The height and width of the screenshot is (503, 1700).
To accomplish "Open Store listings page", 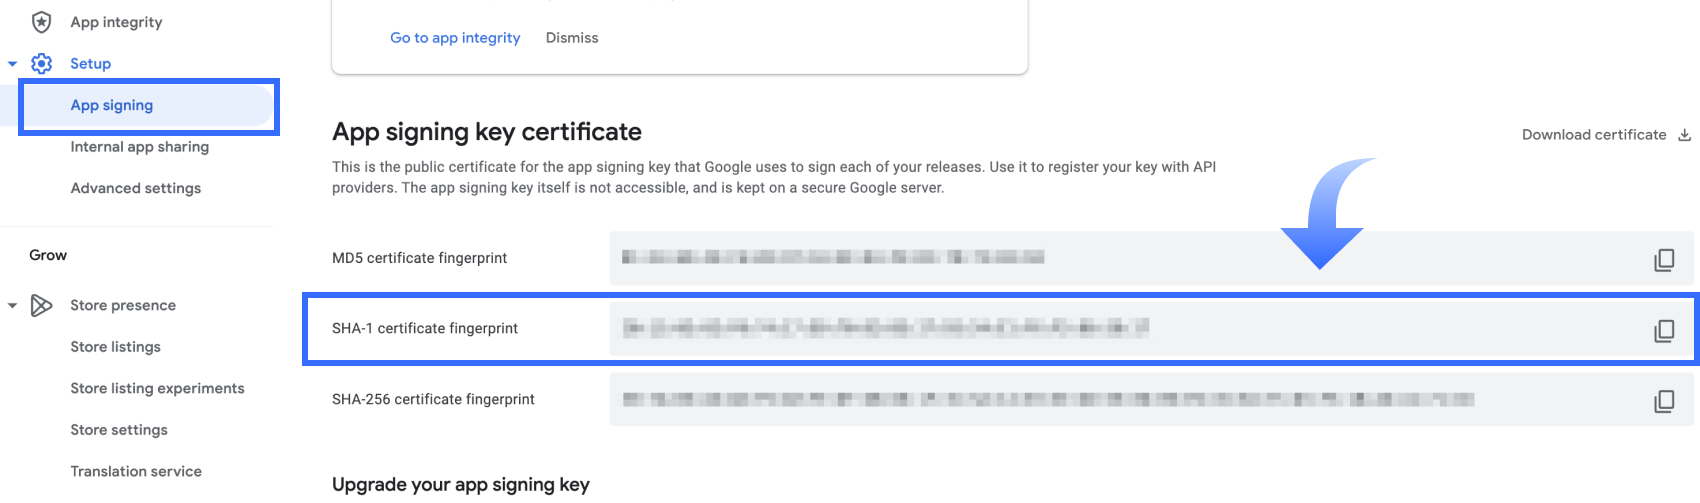I will click(x=116, y=347).
